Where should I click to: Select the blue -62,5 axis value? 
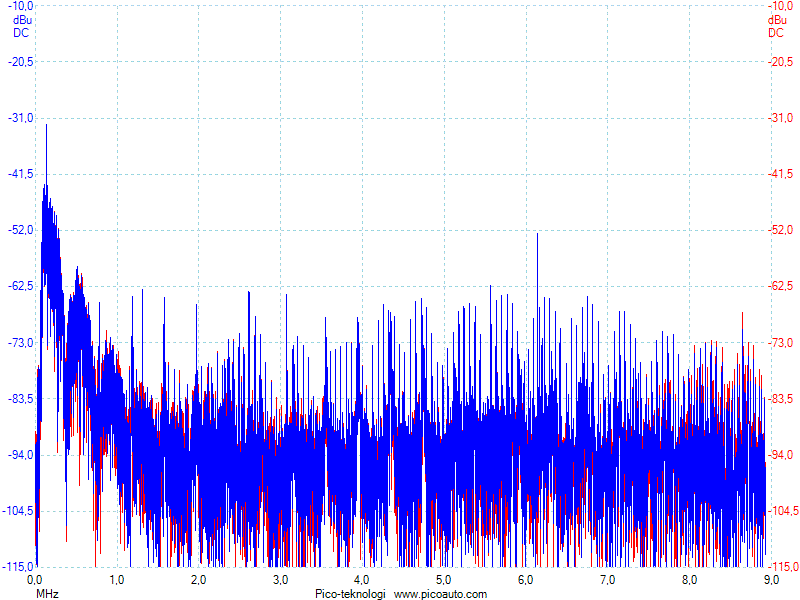click(x=21, y=286)
